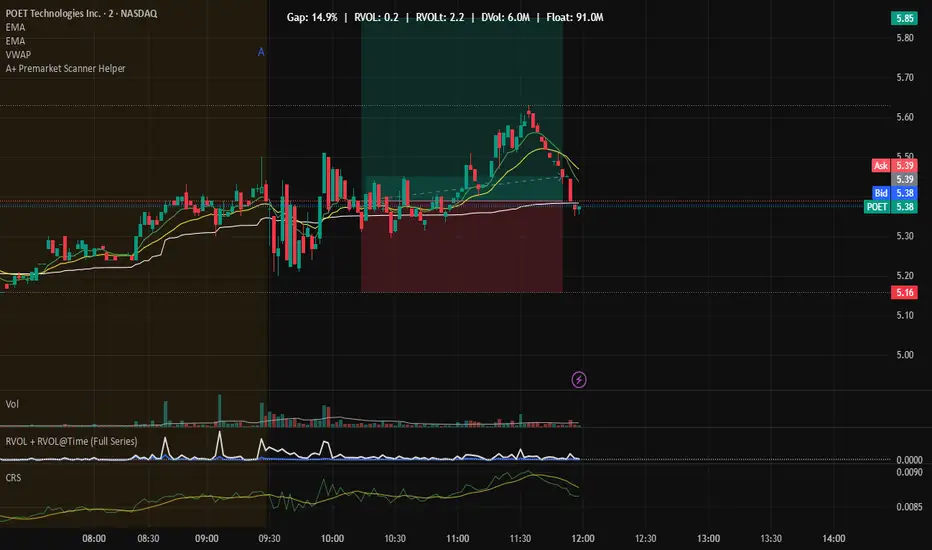The width and height of the screenshot is (932, 550).
Task: Select the first EMA indicator label
Action: (x=15, y=27)
